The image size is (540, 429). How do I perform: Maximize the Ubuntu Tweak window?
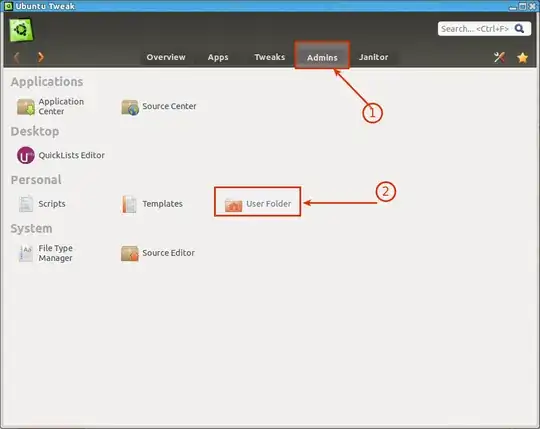[x=522, y=6]
